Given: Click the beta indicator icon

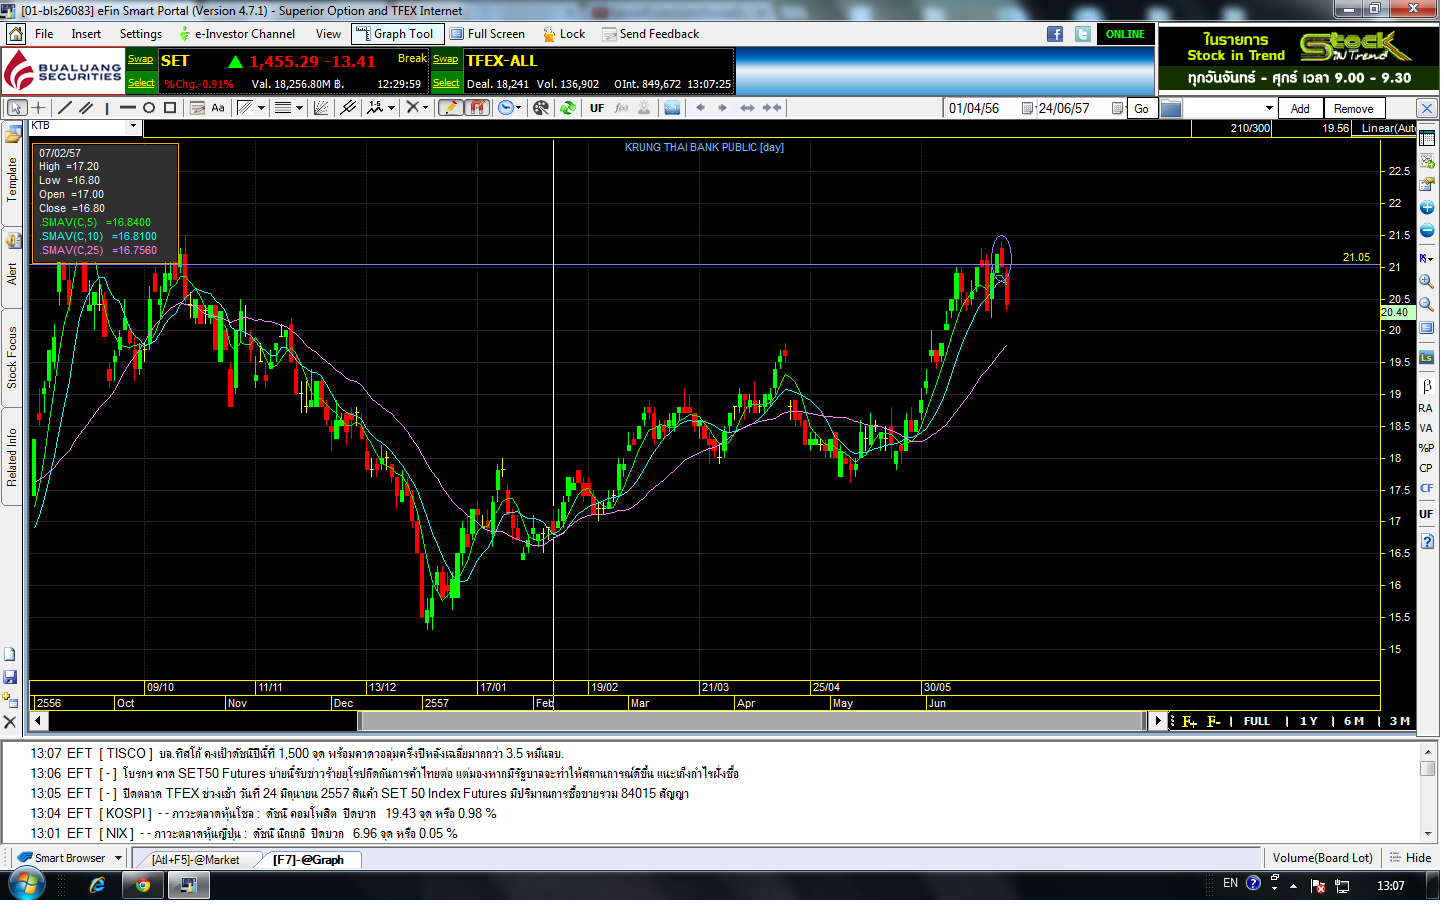Looking at the screenshot, I should click(1427, 387).
